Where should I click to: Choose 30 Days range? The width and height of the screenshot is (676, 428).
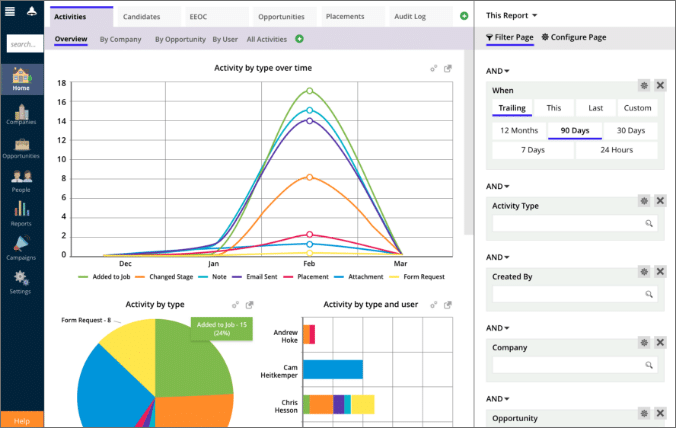point(631,130)
